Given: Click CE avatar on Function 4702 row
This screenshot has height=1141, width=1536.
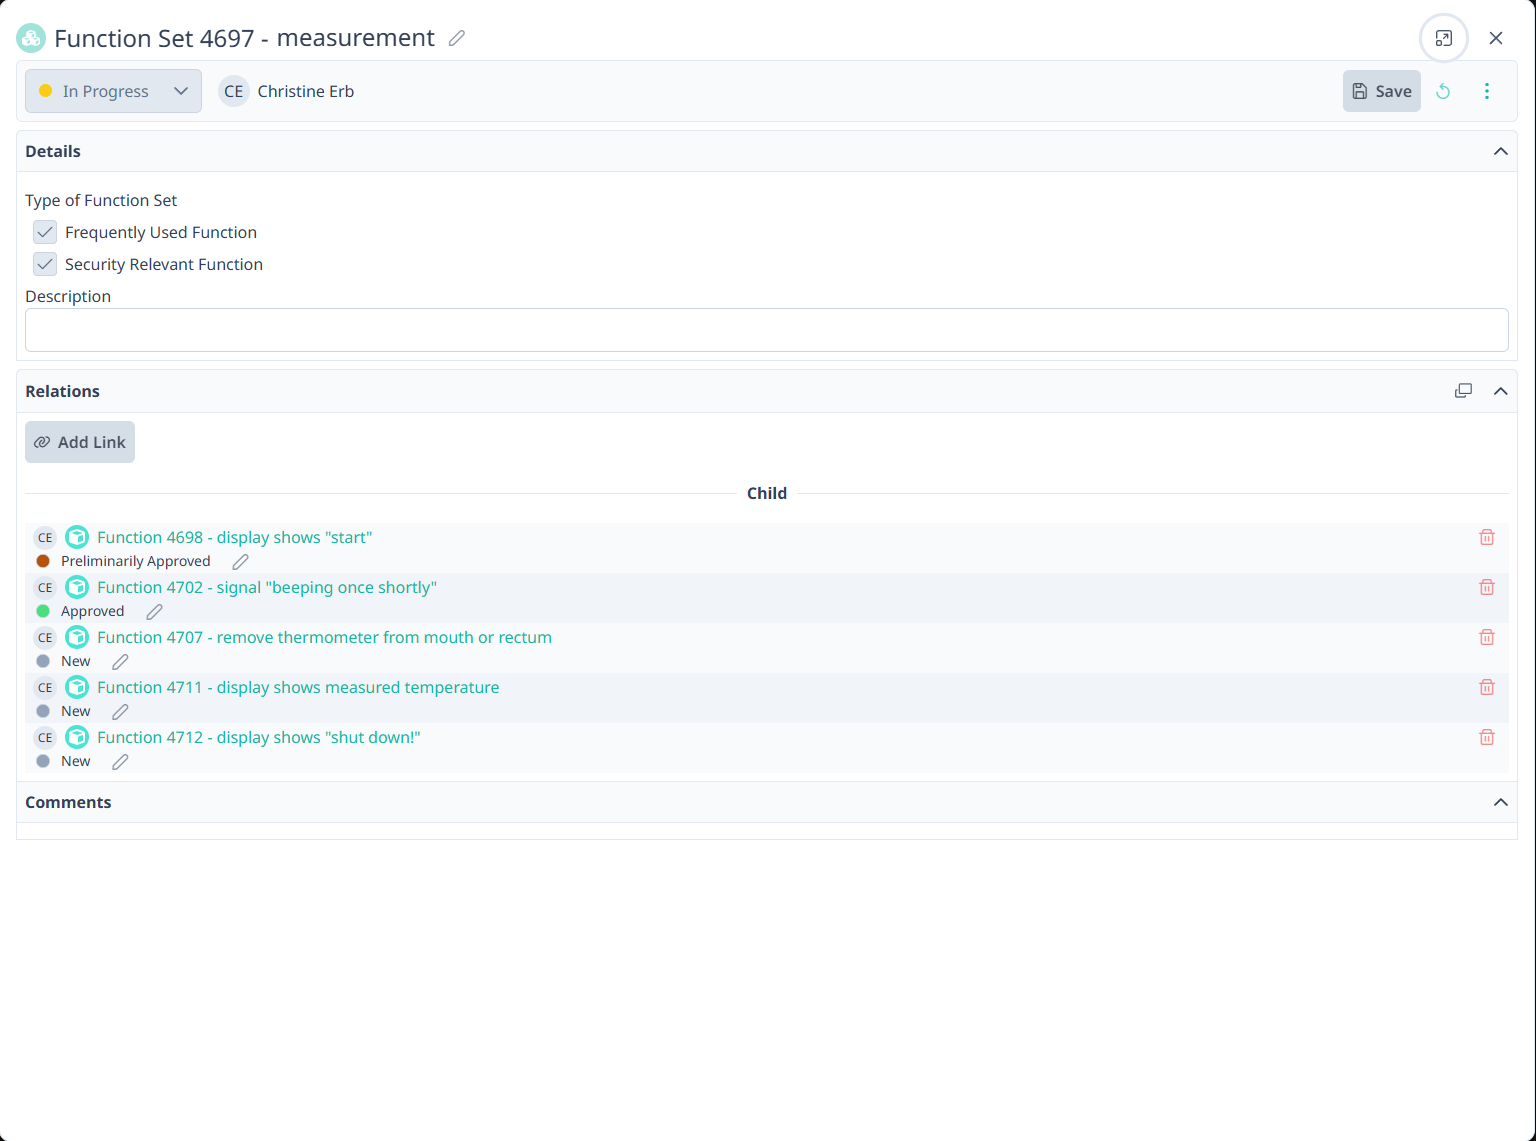Looking at the screenshot, I should click(45, 587).
